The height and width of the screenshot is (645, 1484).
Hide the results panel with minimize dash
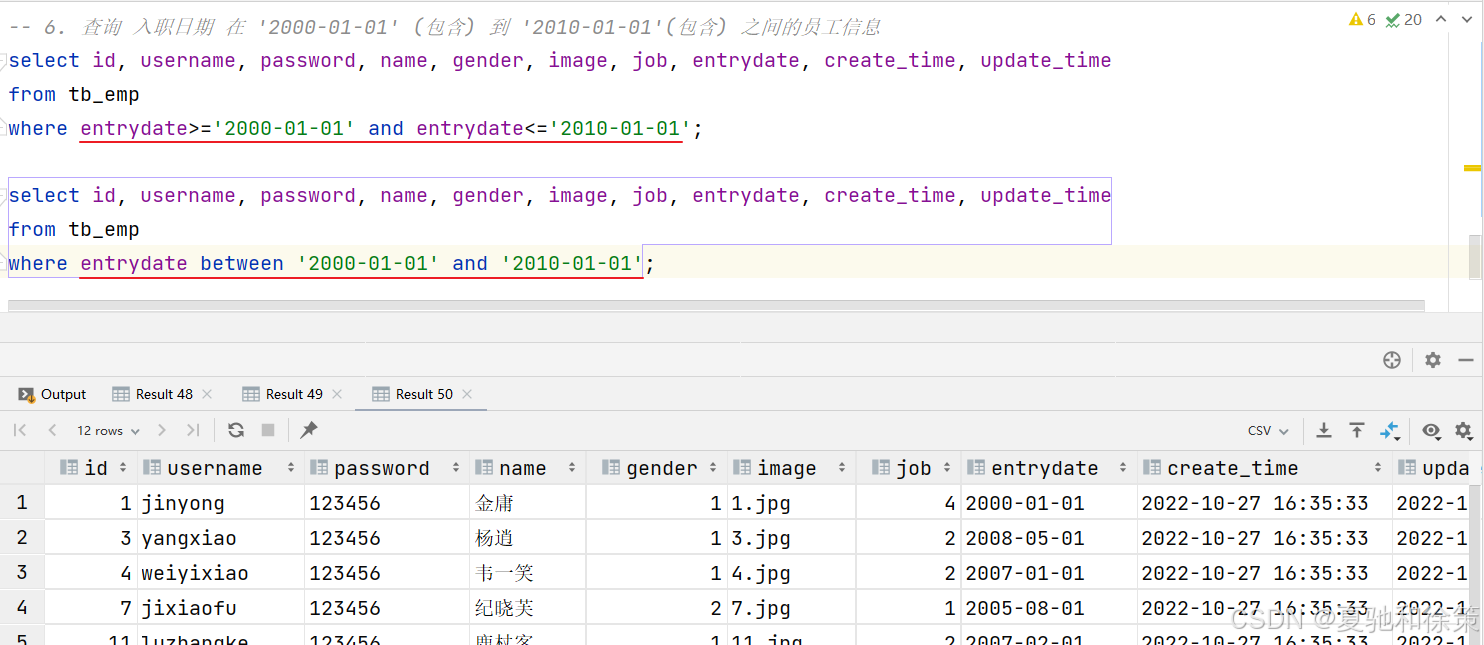pyautogui.click(x=1466, y=360)
